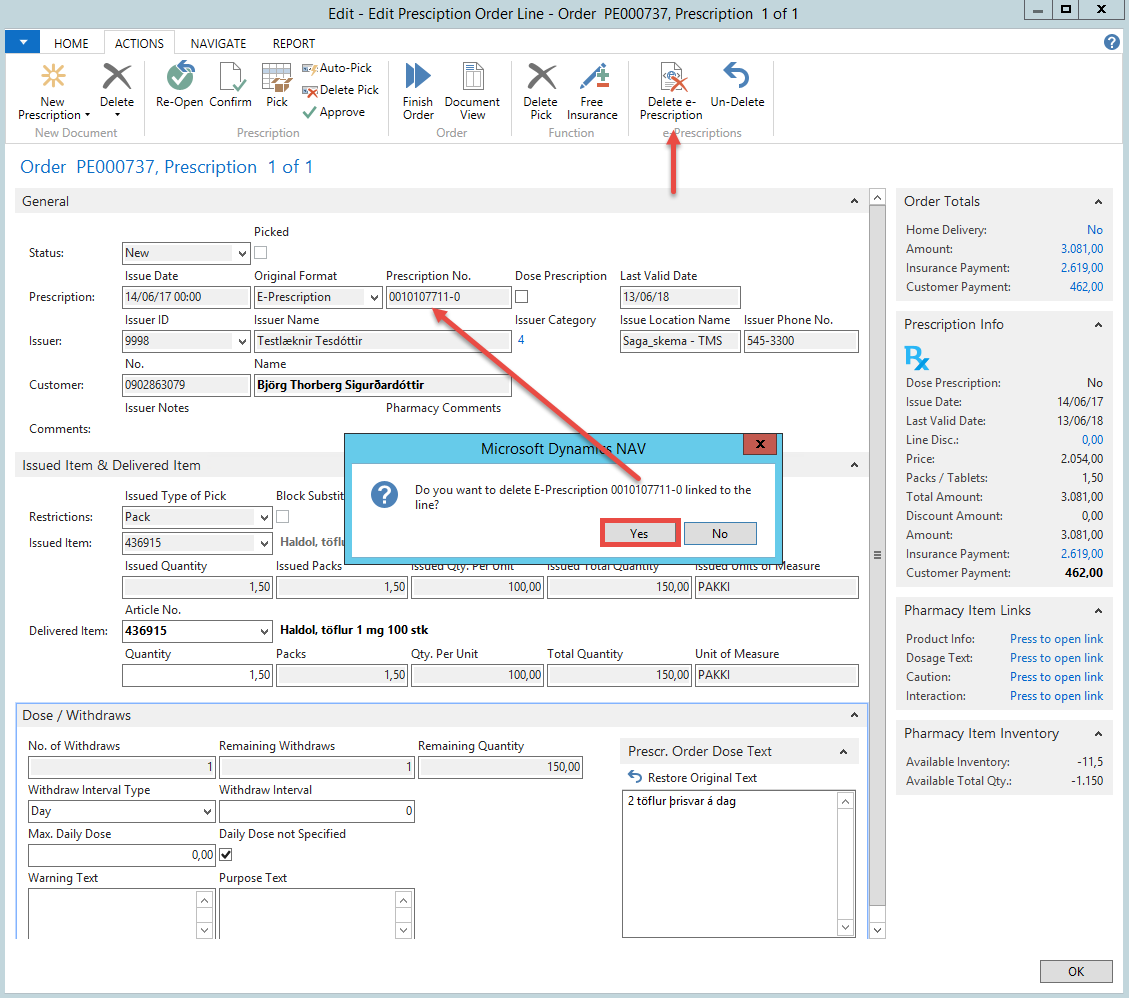Click the Un-Delete icon
This screenshot has width=1129, height=998.
737,78
